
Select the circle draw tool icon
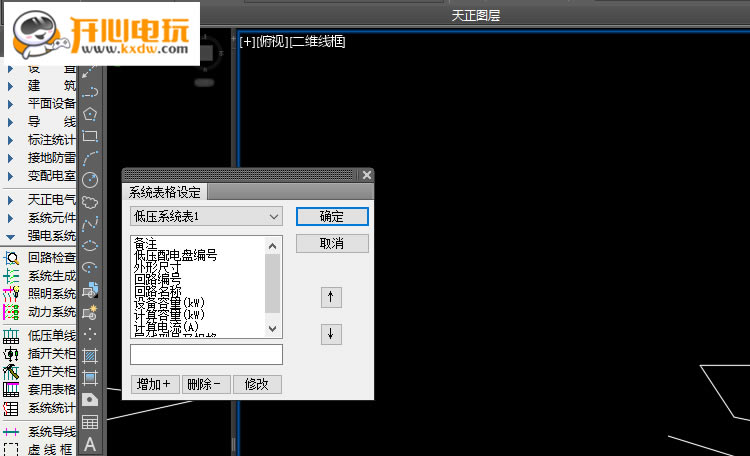coord(90,180)
